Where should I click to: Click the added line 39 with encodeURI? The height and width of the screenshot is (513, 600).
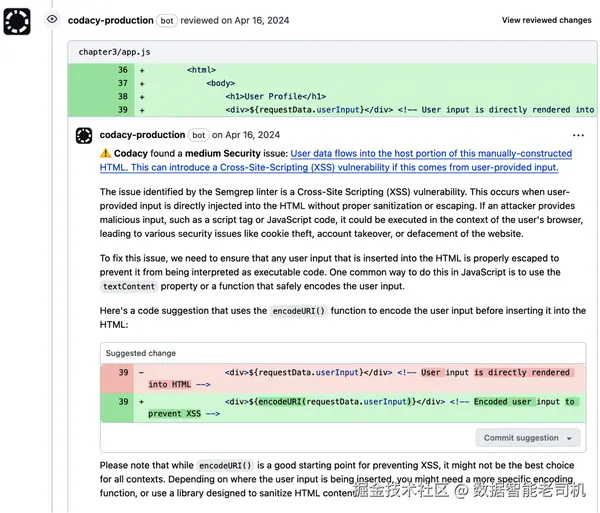pyautogui.click(x=343, y=408)
